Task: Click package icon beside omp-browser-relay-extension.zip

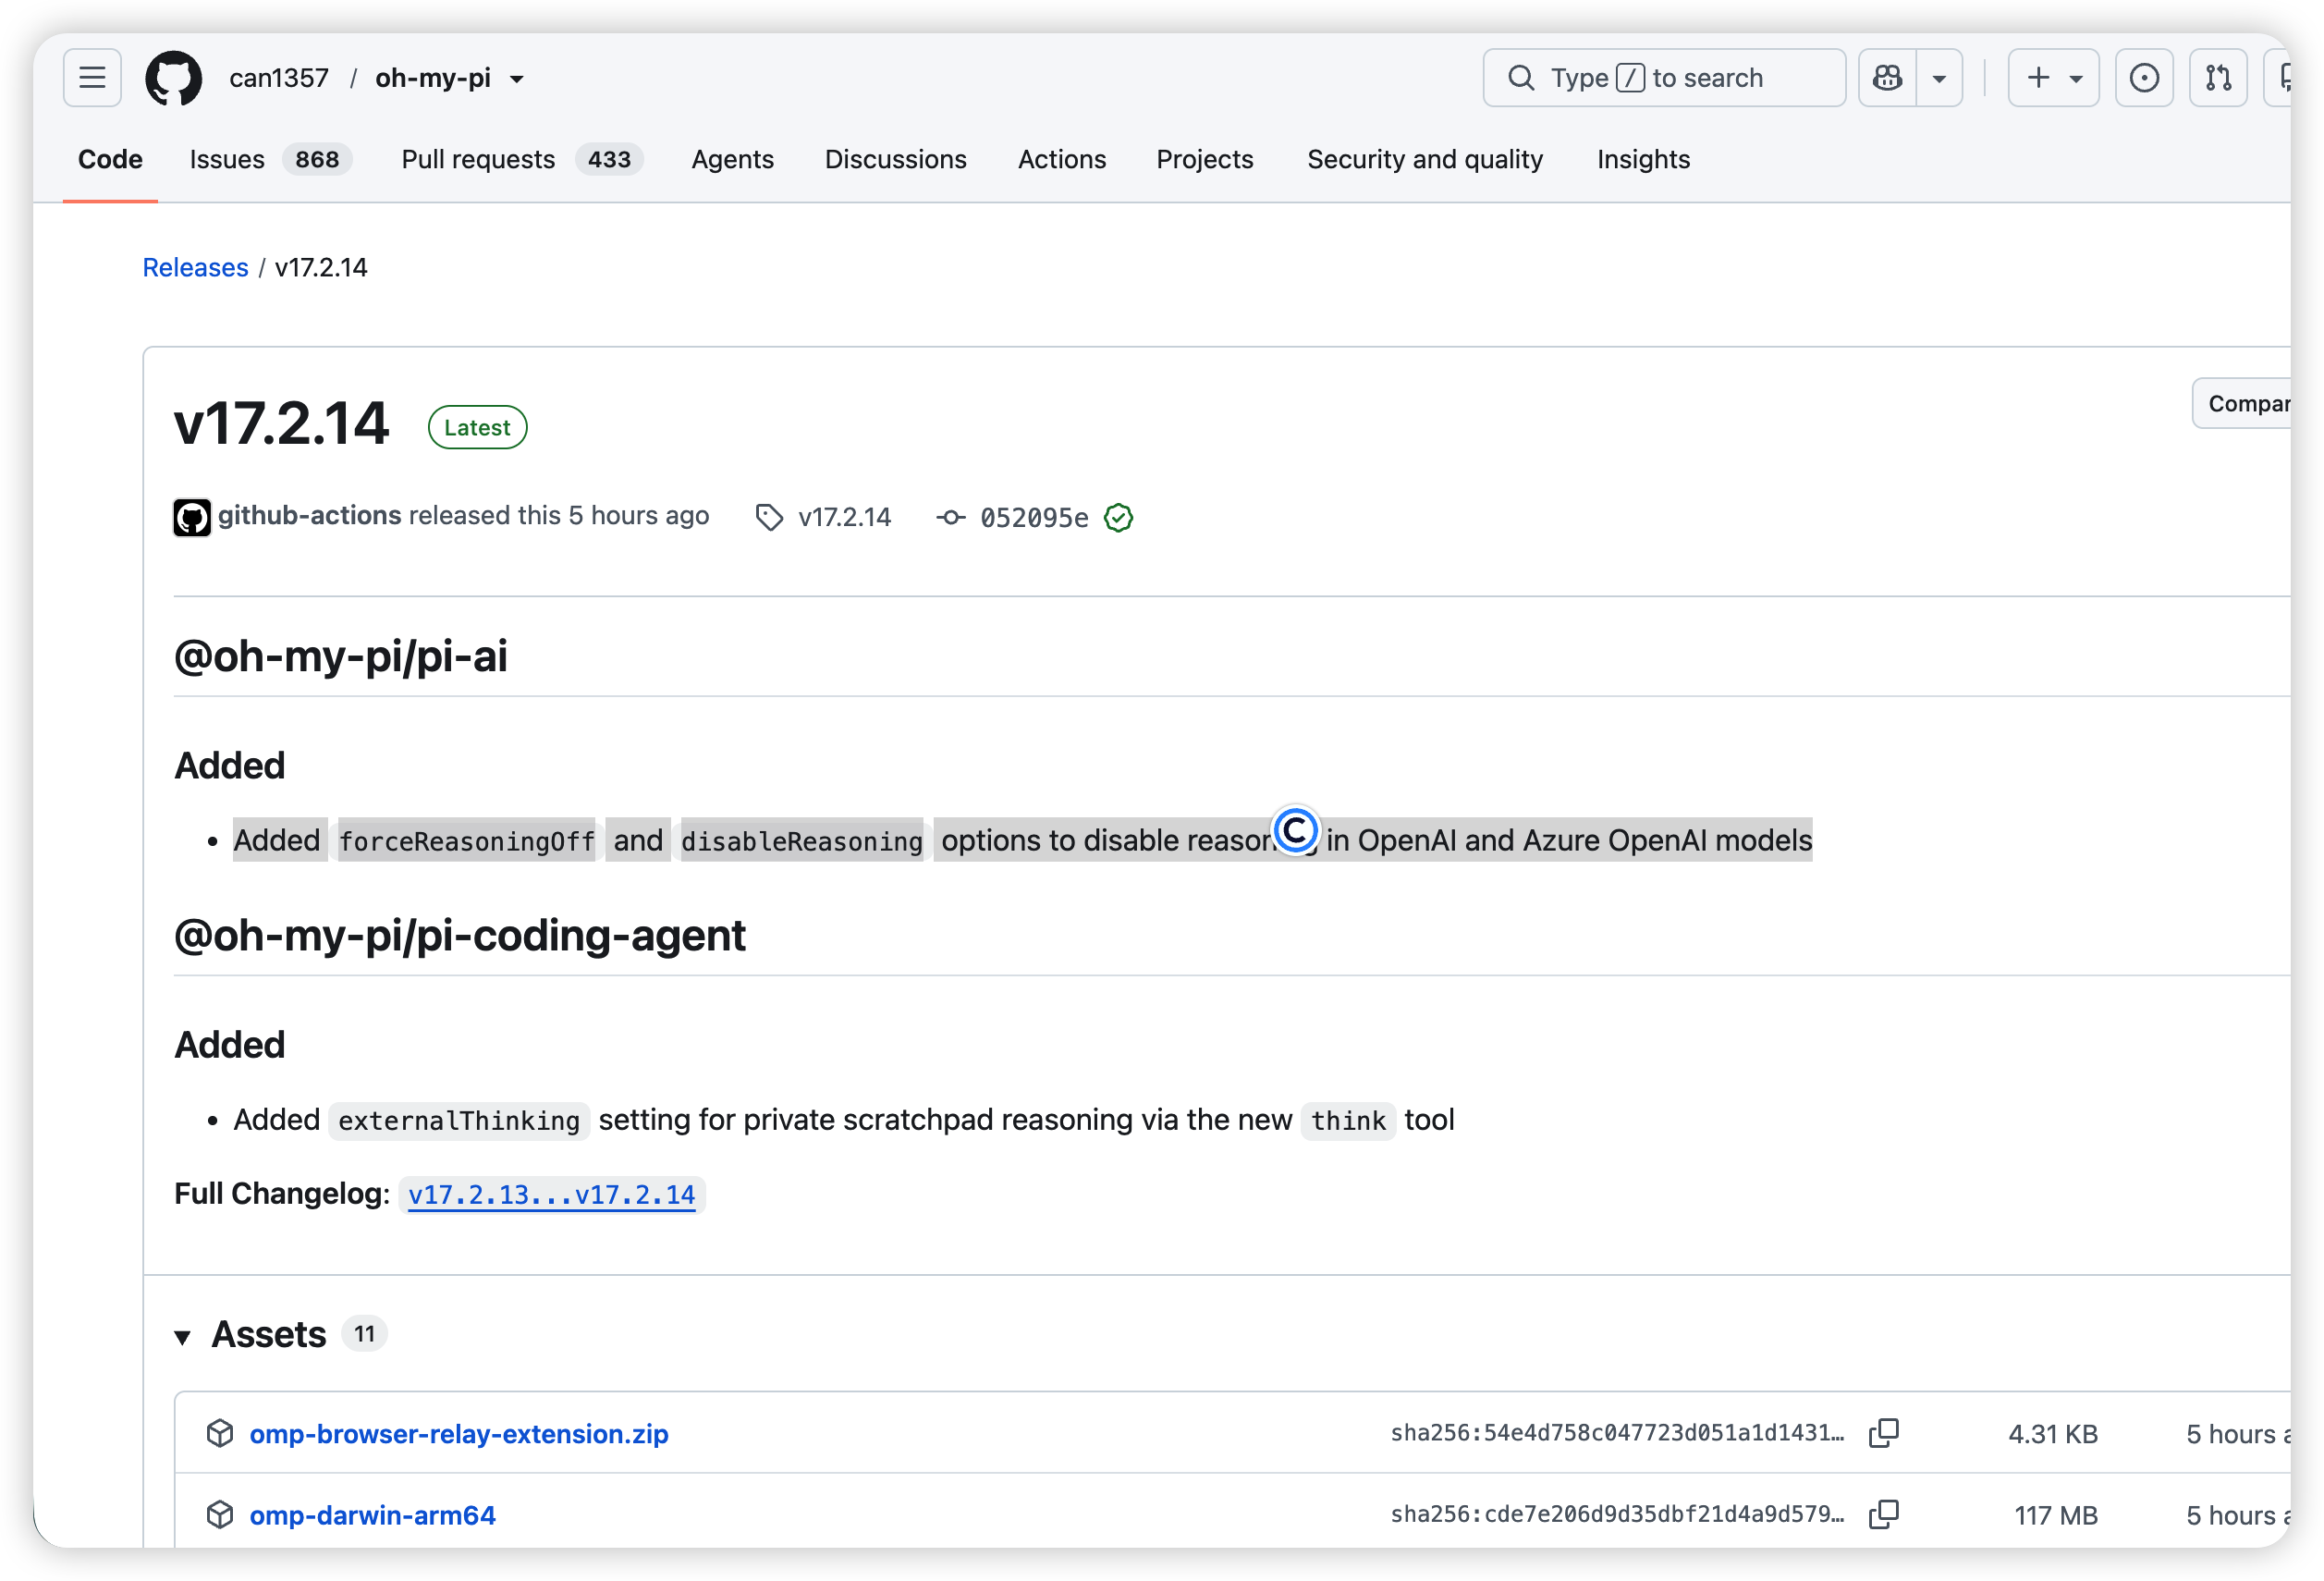Action: (x=220, y=1433)
